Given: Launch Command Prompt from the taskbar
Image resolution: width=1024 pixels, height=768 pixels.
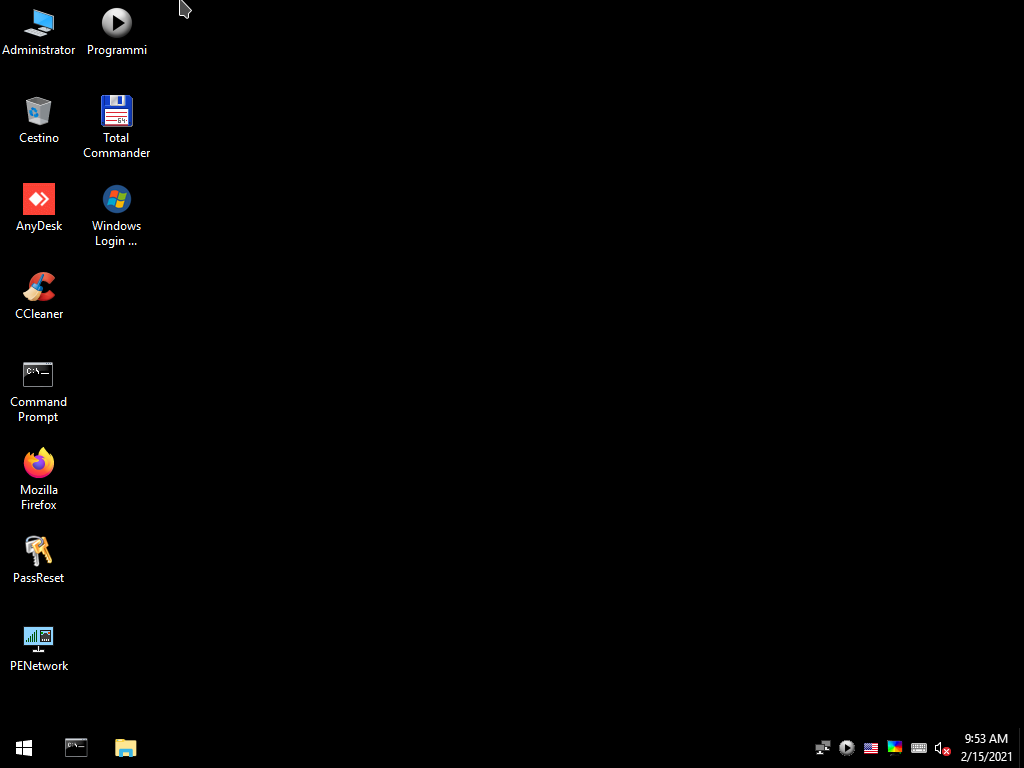Looking at the screenshot, I should [76, 748].
